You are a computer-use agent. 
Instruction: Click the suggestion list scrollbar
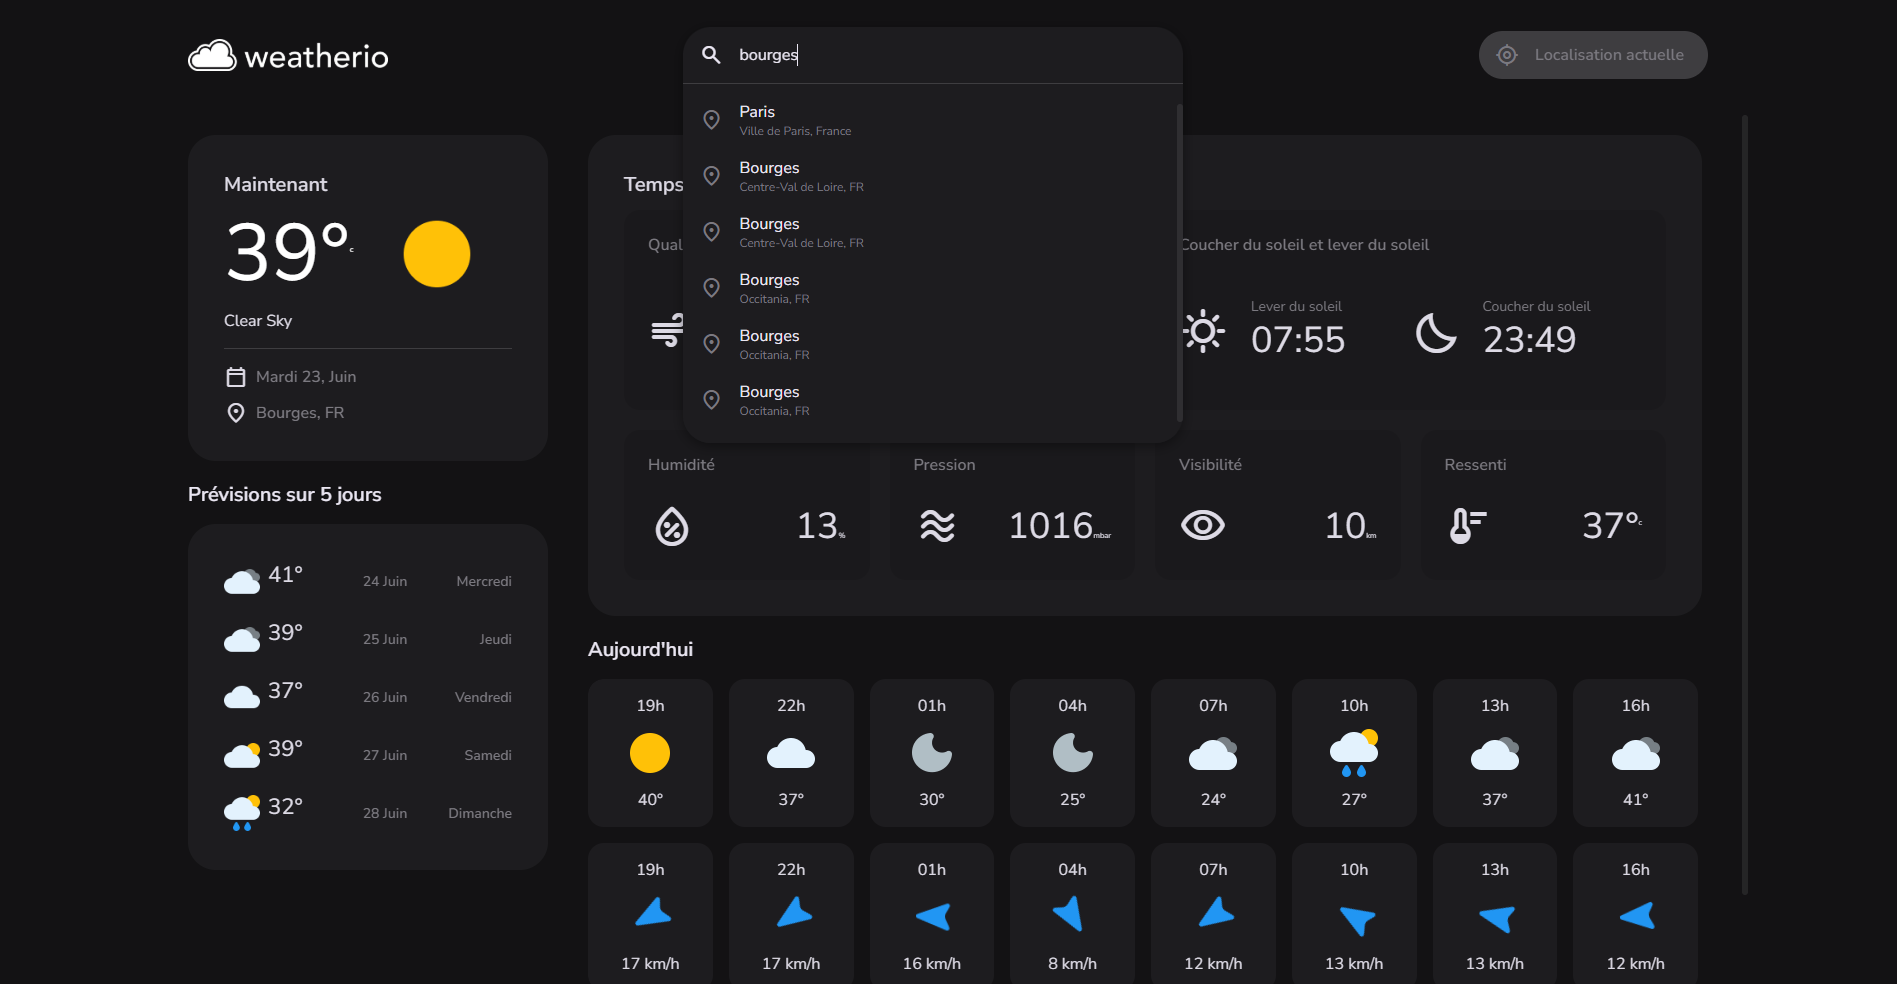(x=1180, y=262)
